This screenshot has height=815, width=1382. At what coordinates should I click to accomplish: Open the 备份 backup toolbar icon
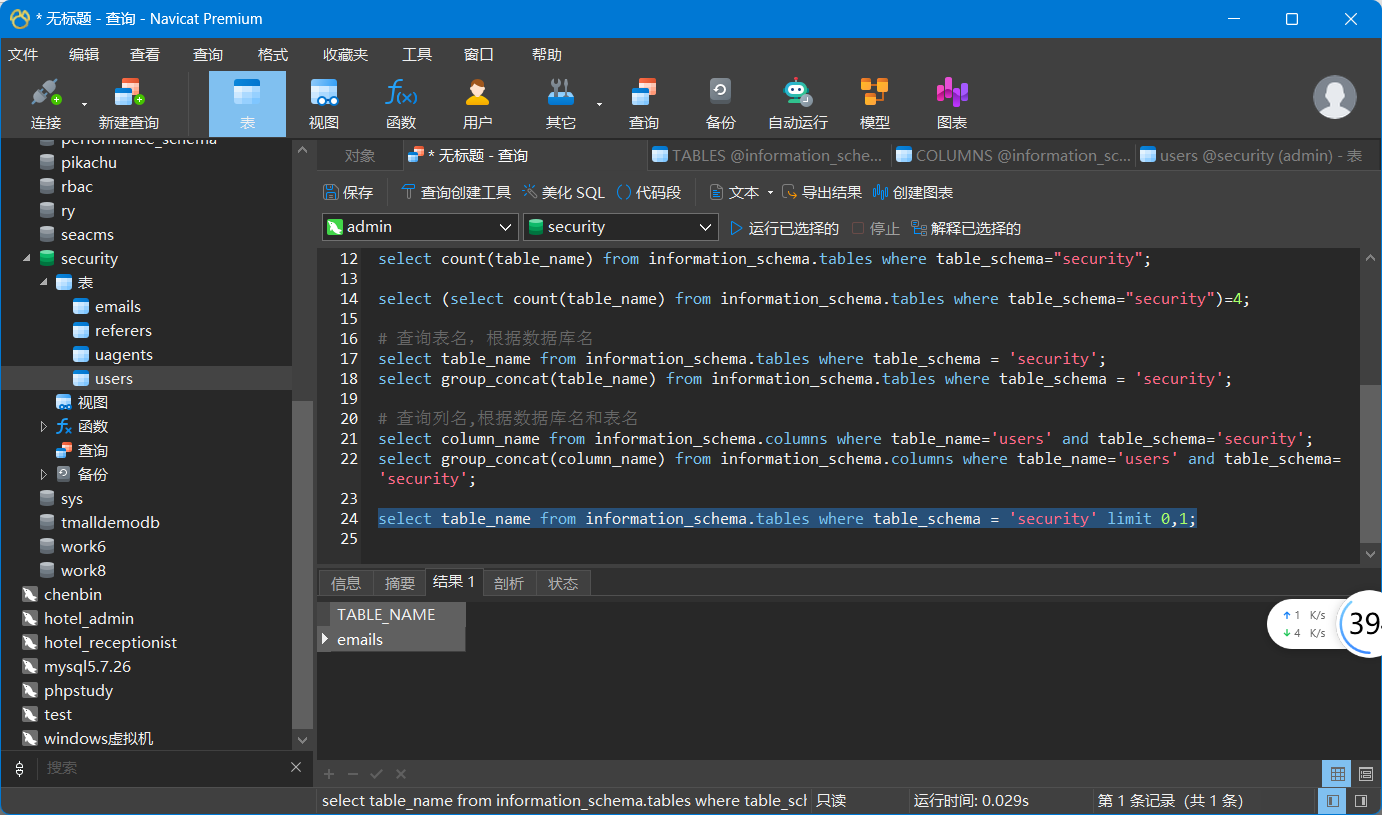coord(721,104)
